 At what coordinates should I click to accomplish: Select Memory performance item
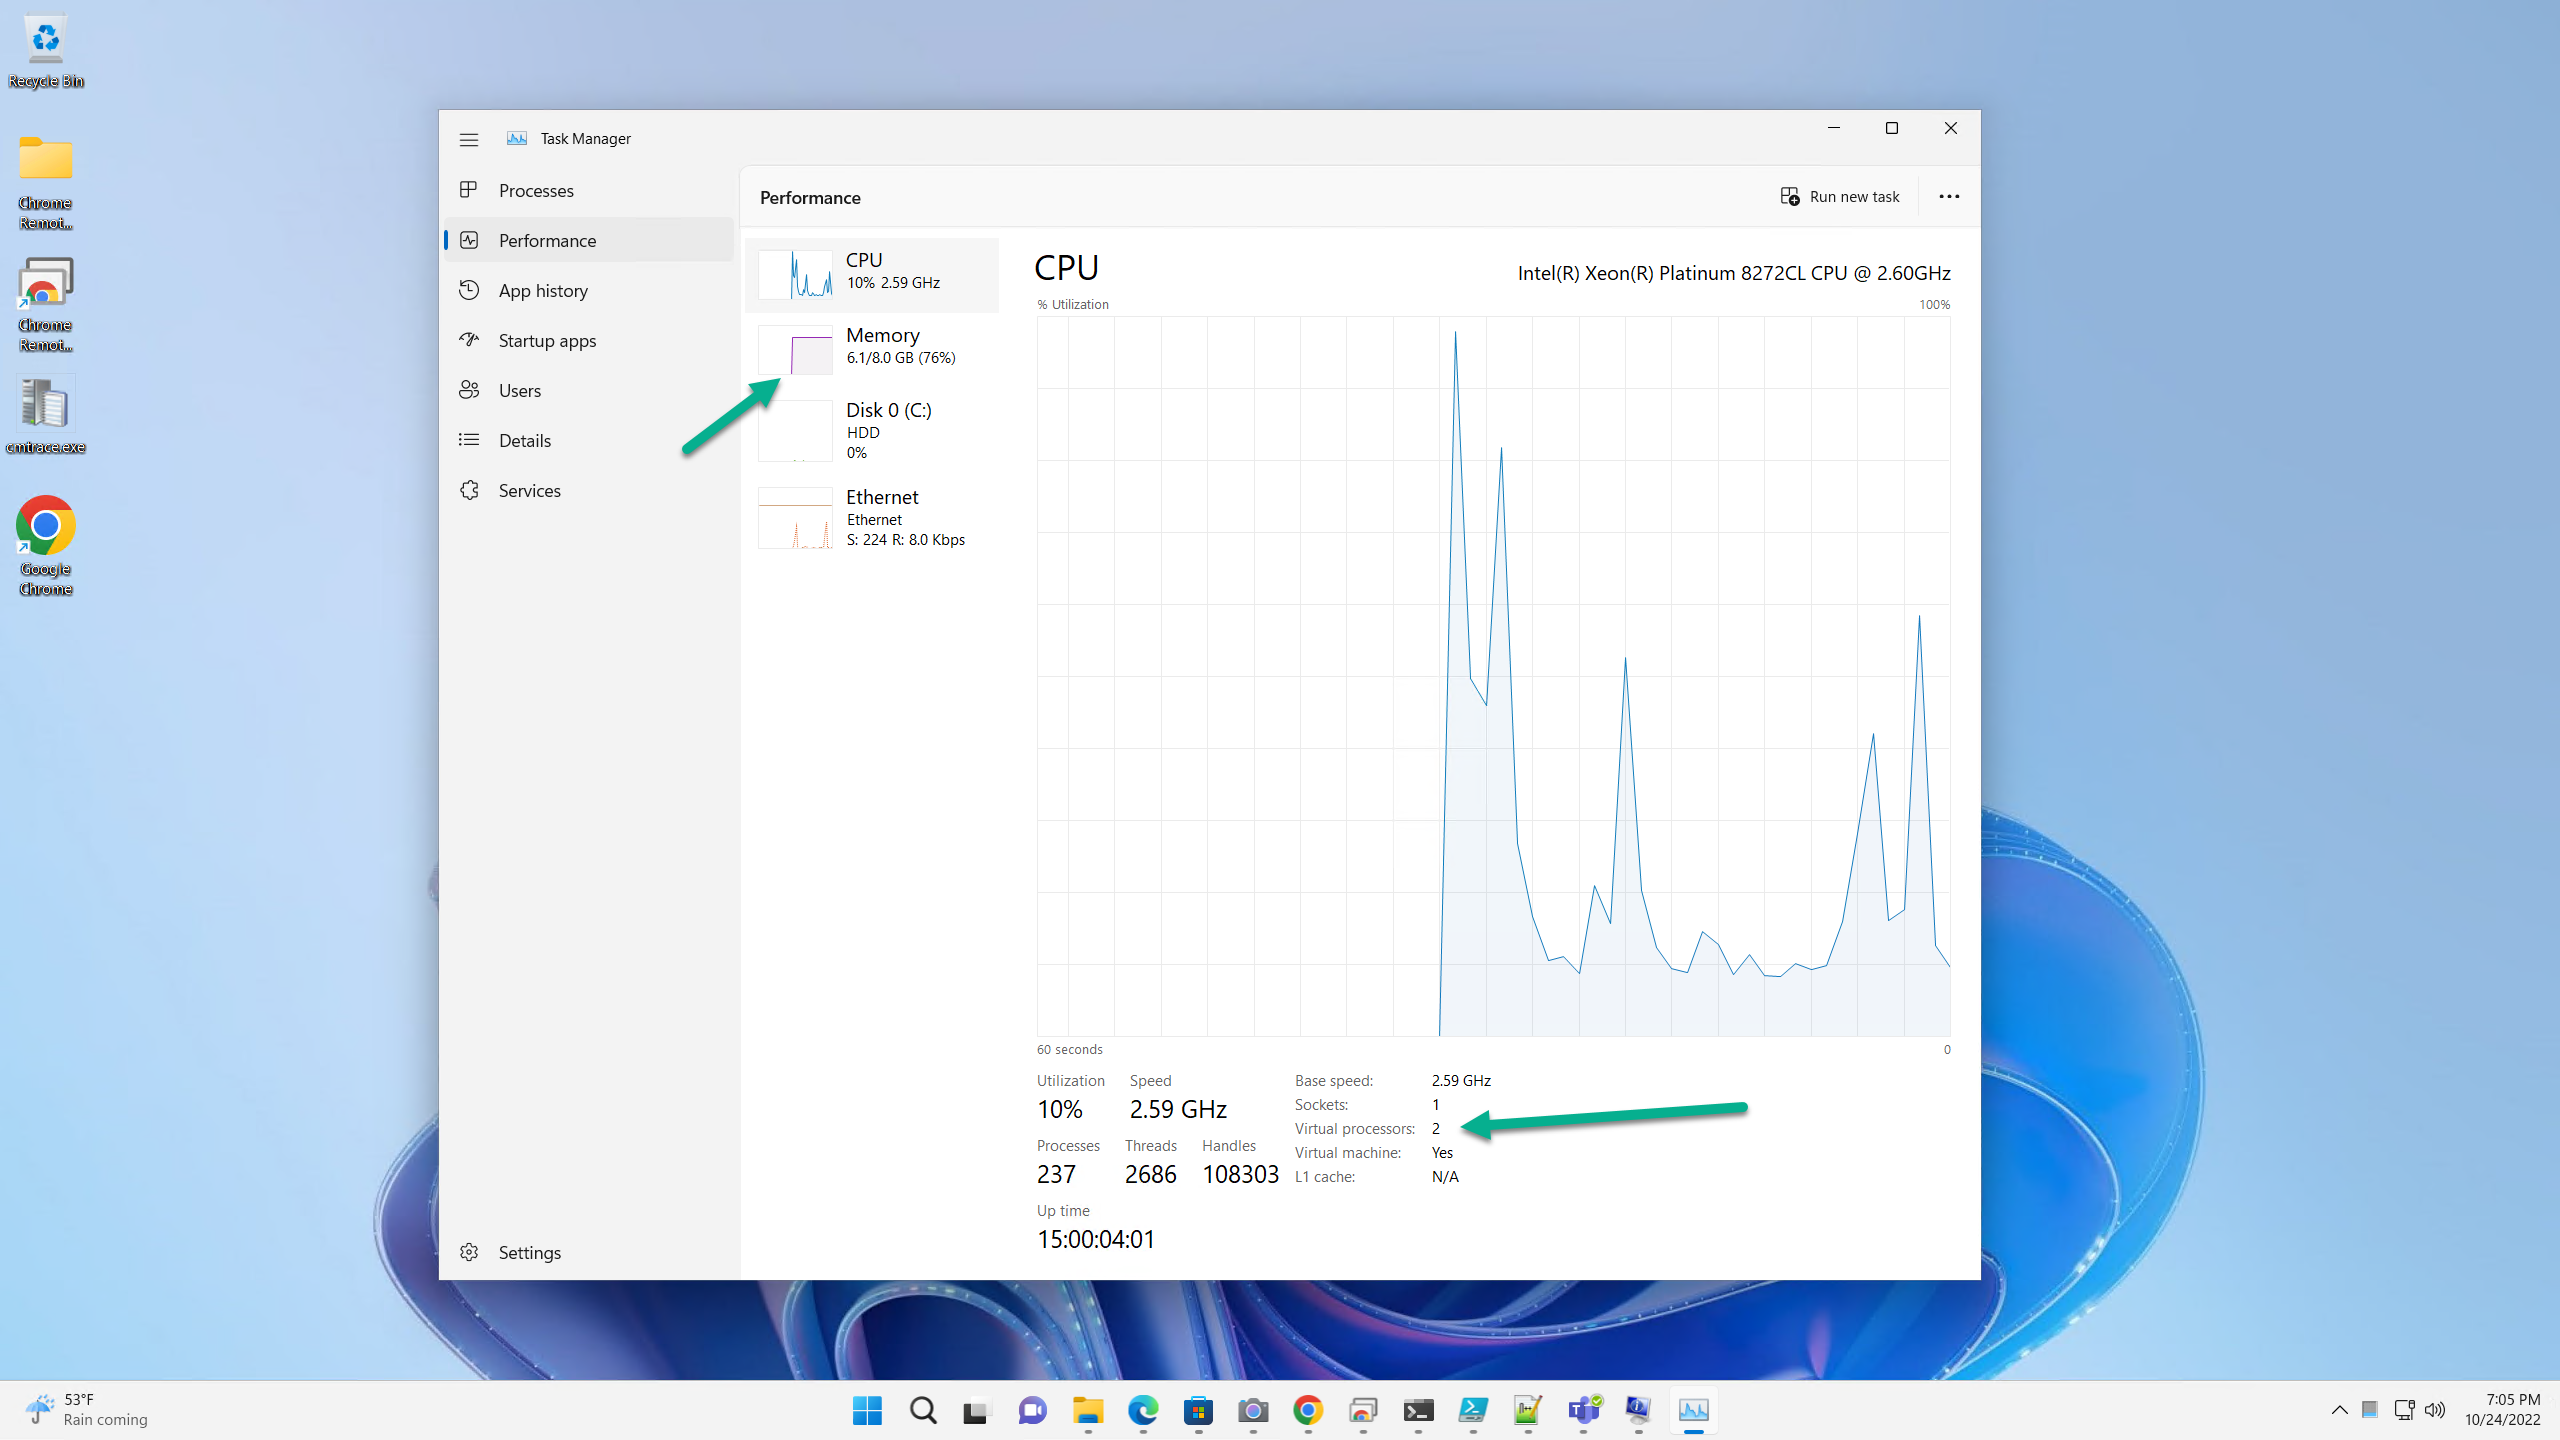point(872,349)
